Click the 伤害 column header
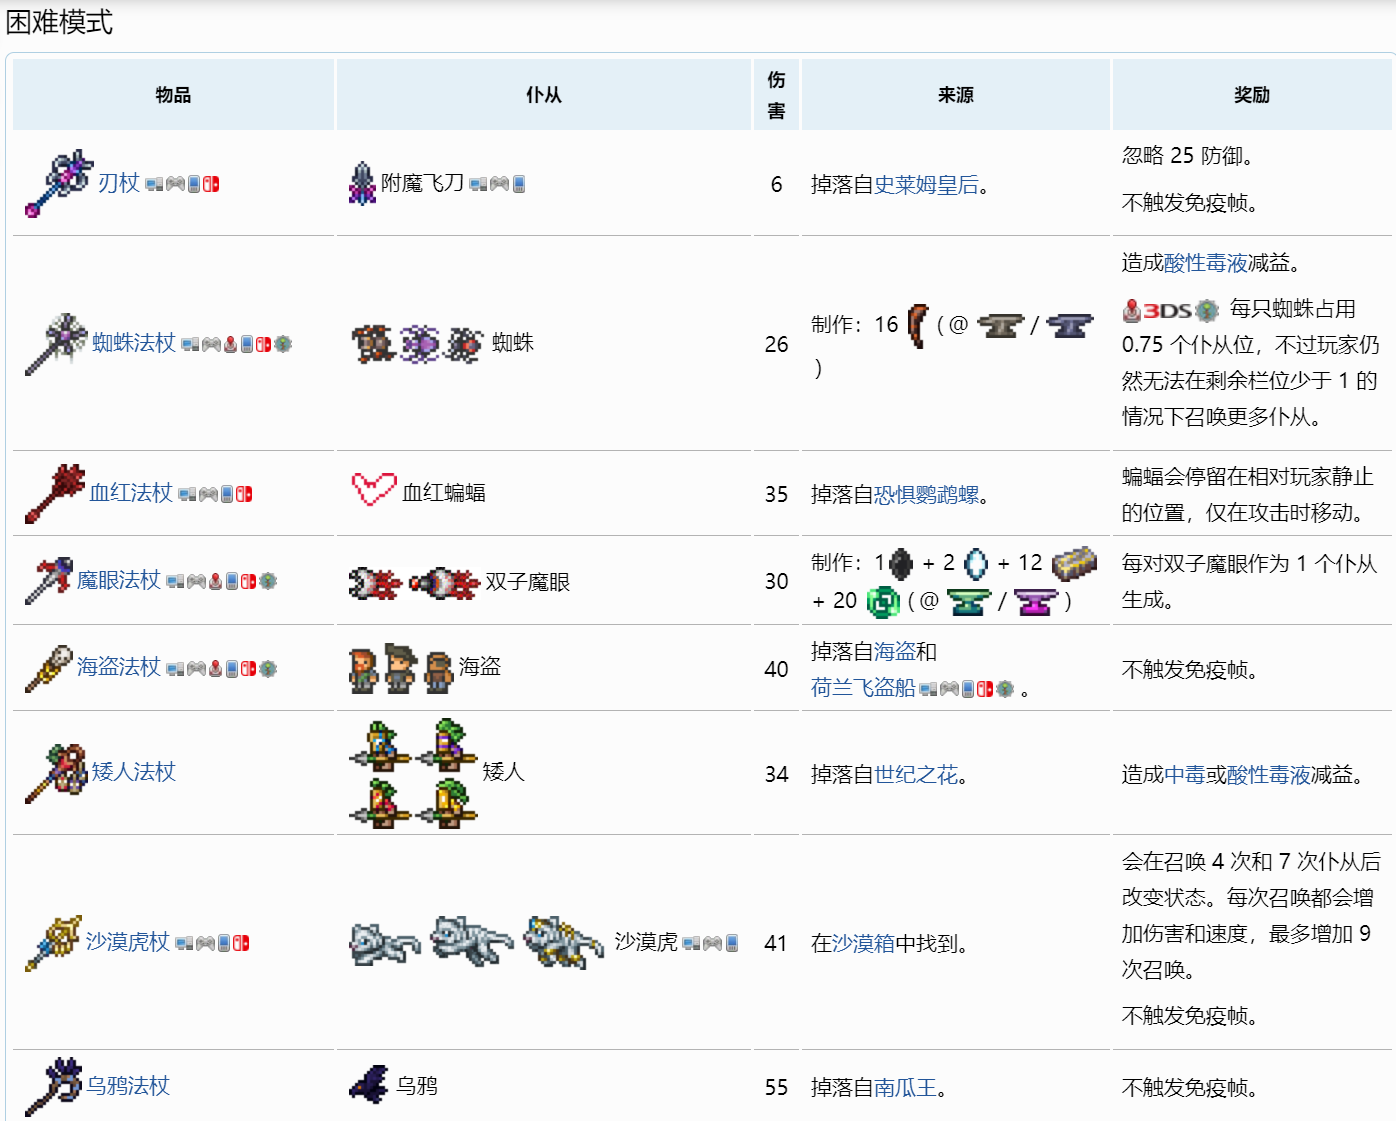This screenshot has height=1121, width=1396. tap(776, 95)
